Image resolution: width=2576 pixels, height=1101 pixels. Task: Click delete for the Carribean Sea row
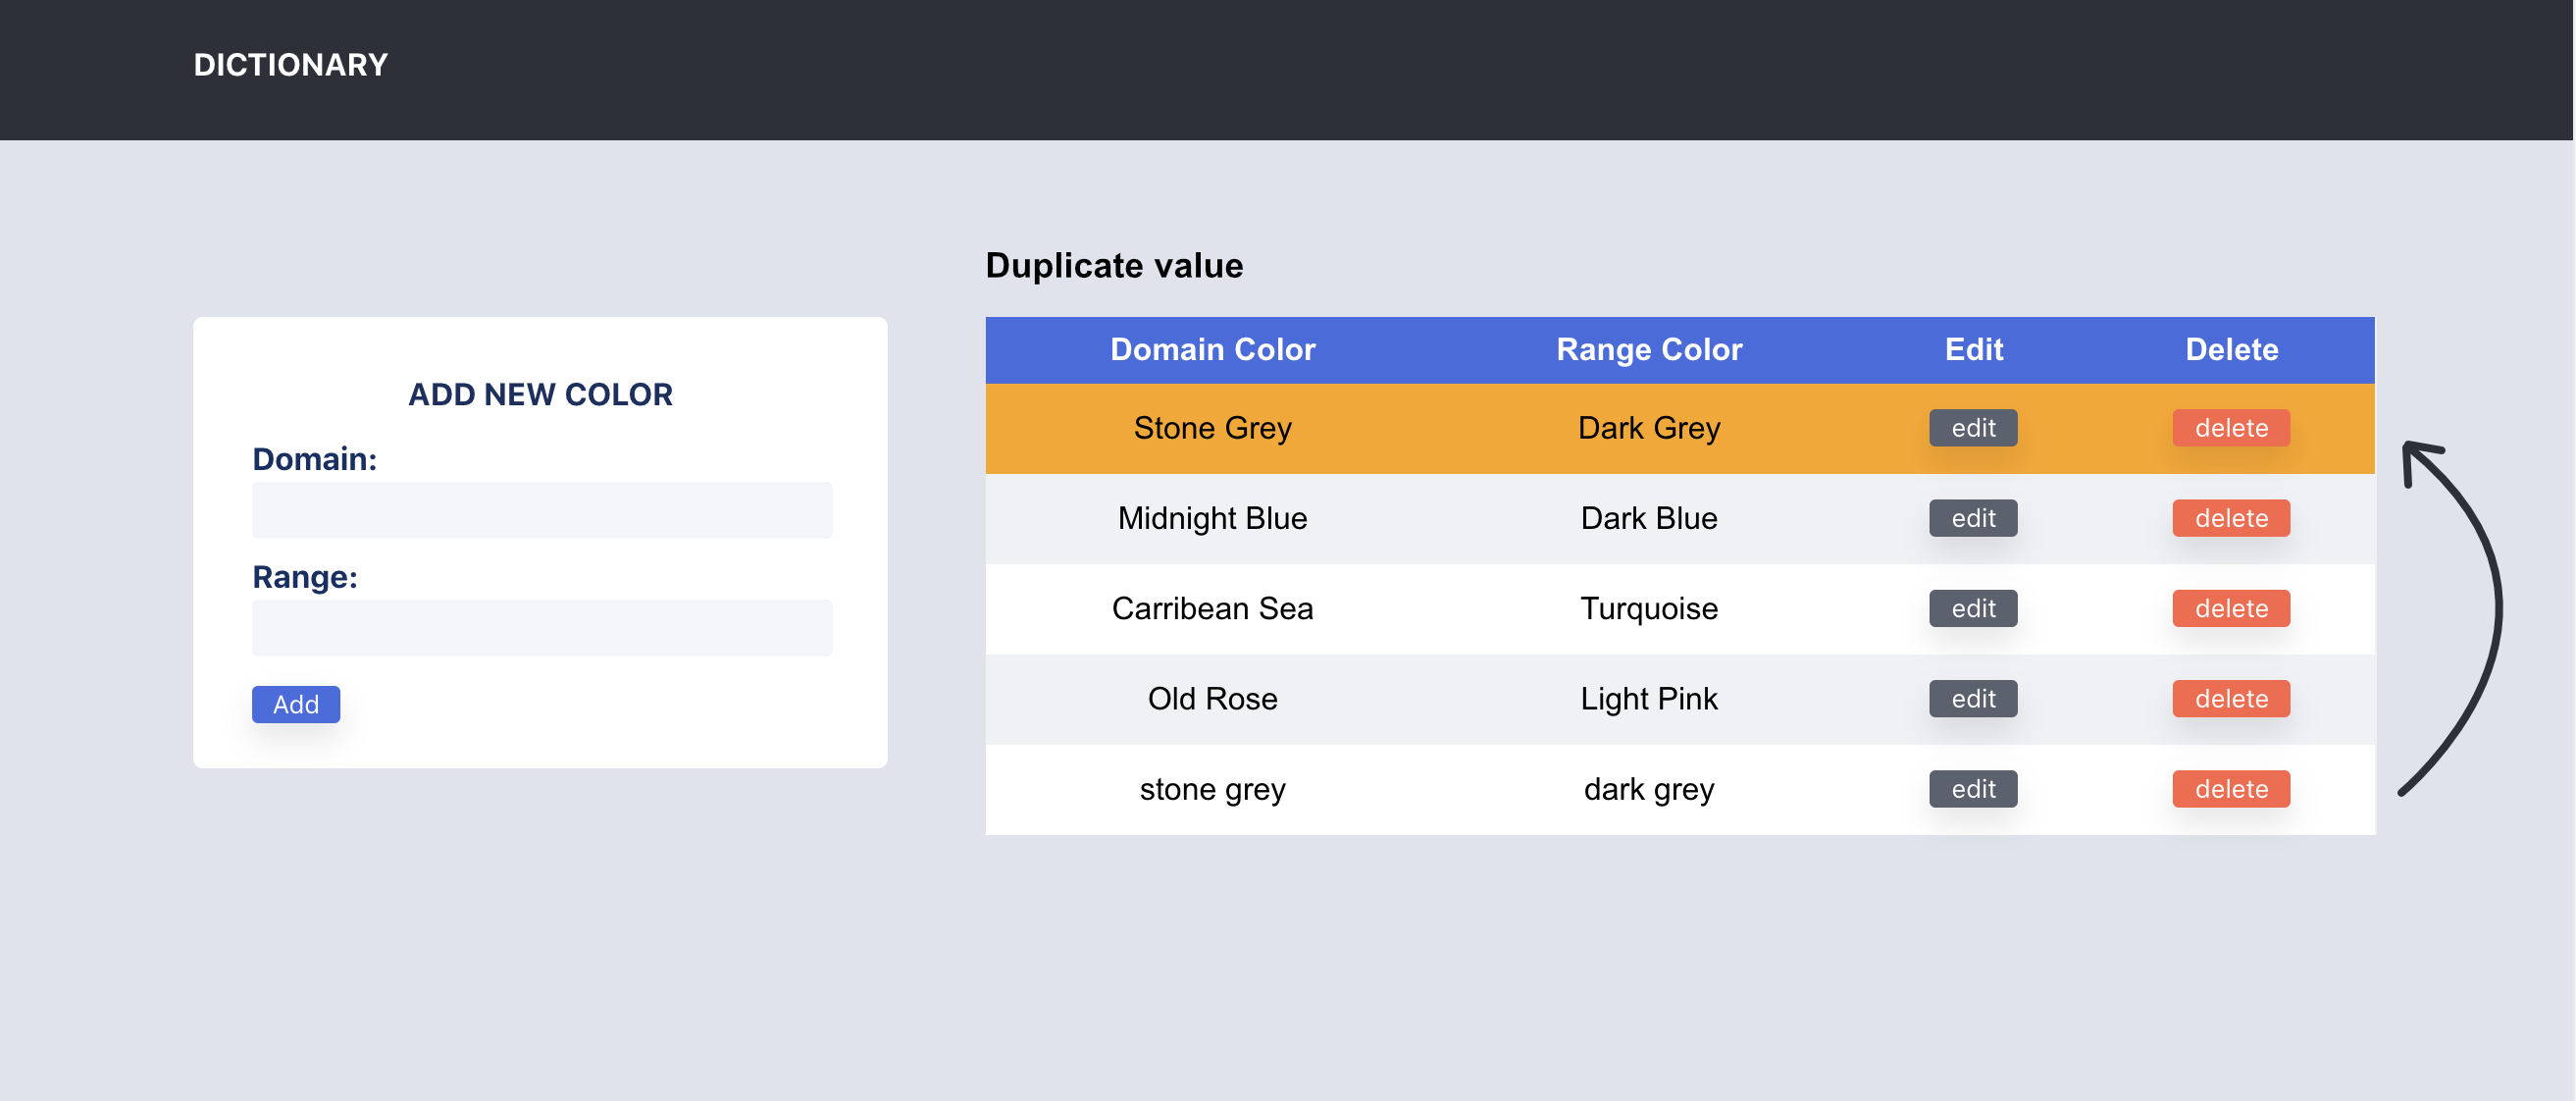[x=2231, y=608]
